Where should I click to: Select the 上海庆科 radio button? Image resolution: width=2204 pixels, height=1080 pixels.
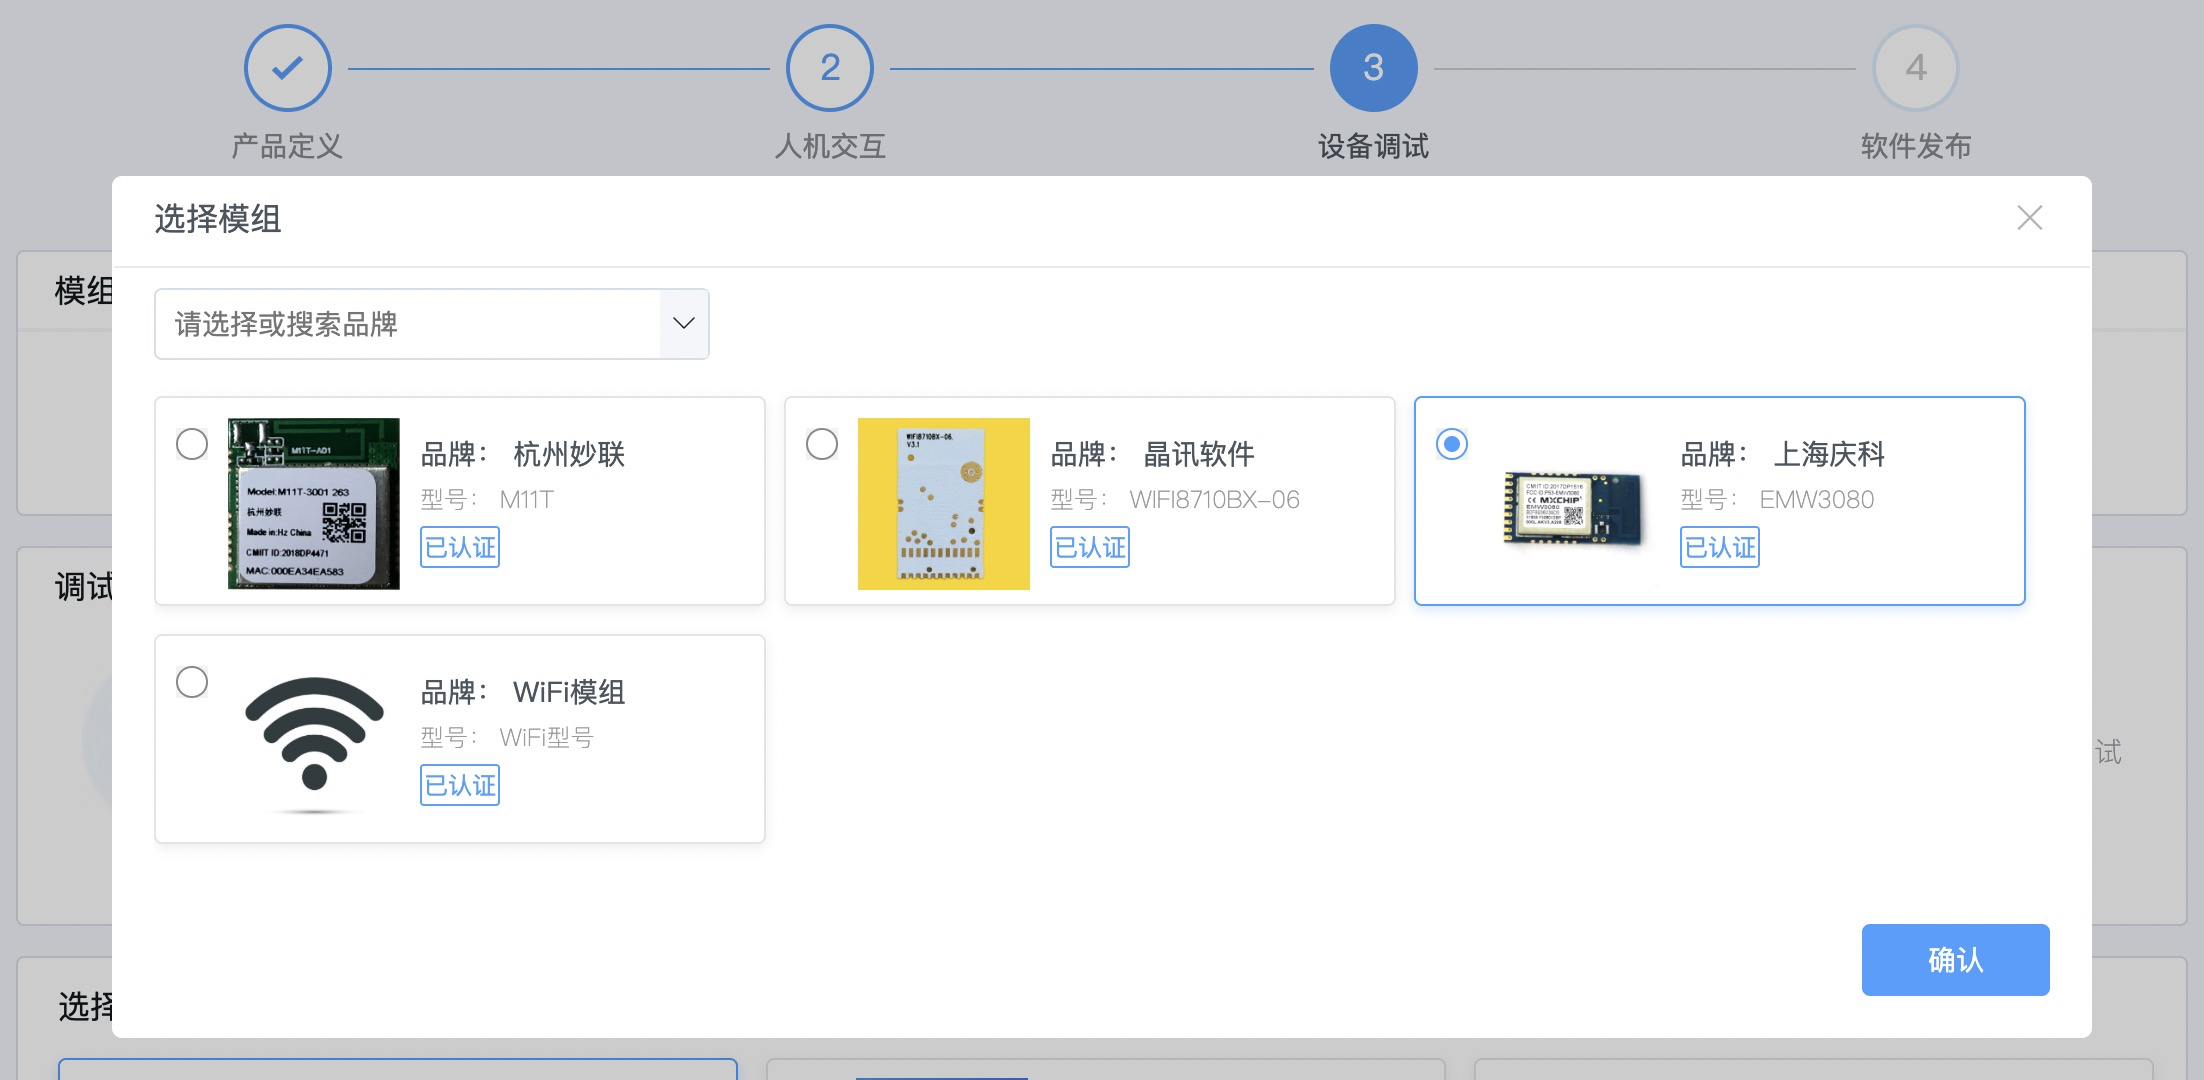coord(1452,444)
